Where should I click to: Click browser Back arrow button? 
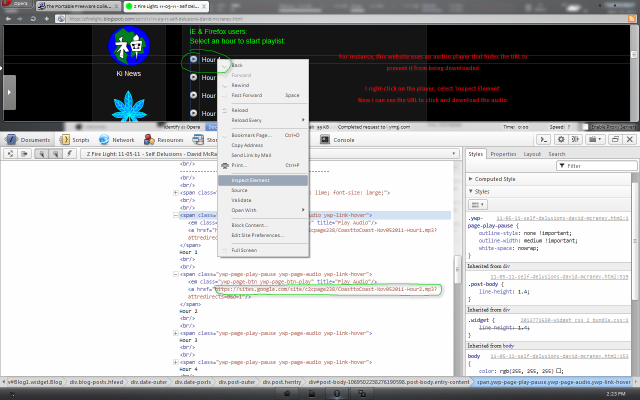8,19
